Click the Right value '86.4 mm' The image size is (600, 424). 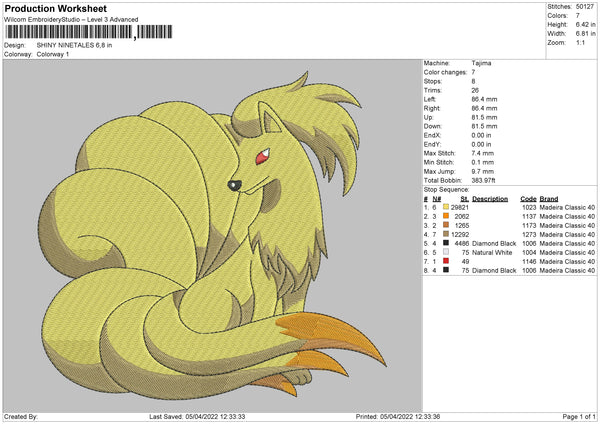point(484,108)
